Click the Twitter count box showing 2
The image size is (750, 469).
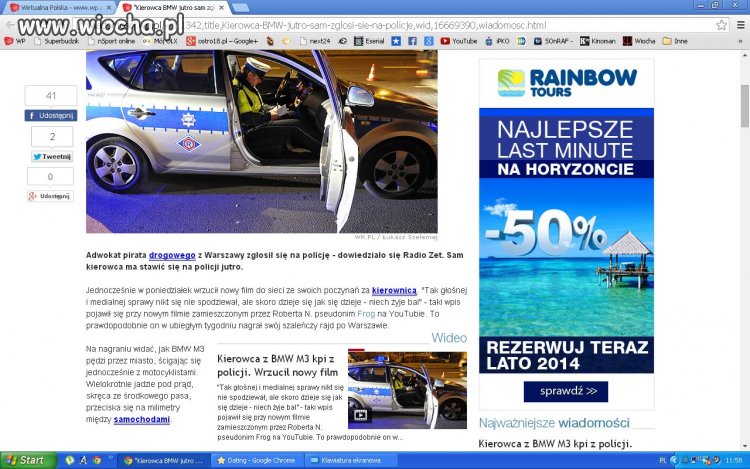(x=52, y=137)
